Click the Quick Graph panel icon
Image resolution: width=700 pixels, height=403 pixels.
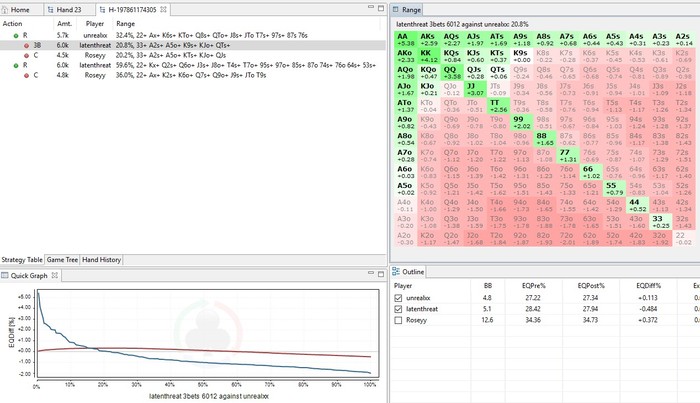[5, 275]
